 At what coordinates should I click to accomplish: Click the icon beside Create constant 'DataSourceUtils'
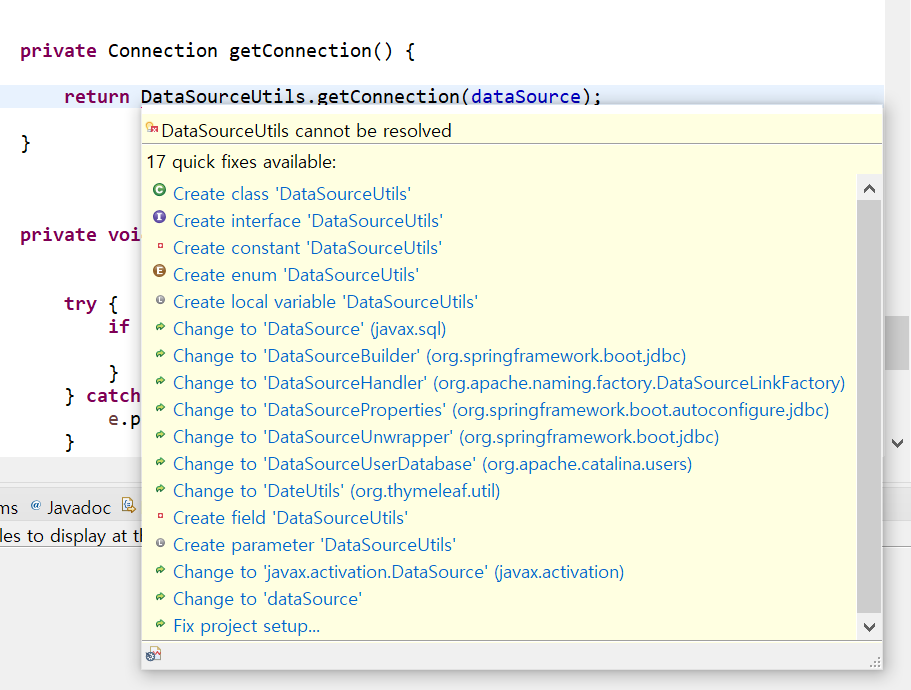160,245
